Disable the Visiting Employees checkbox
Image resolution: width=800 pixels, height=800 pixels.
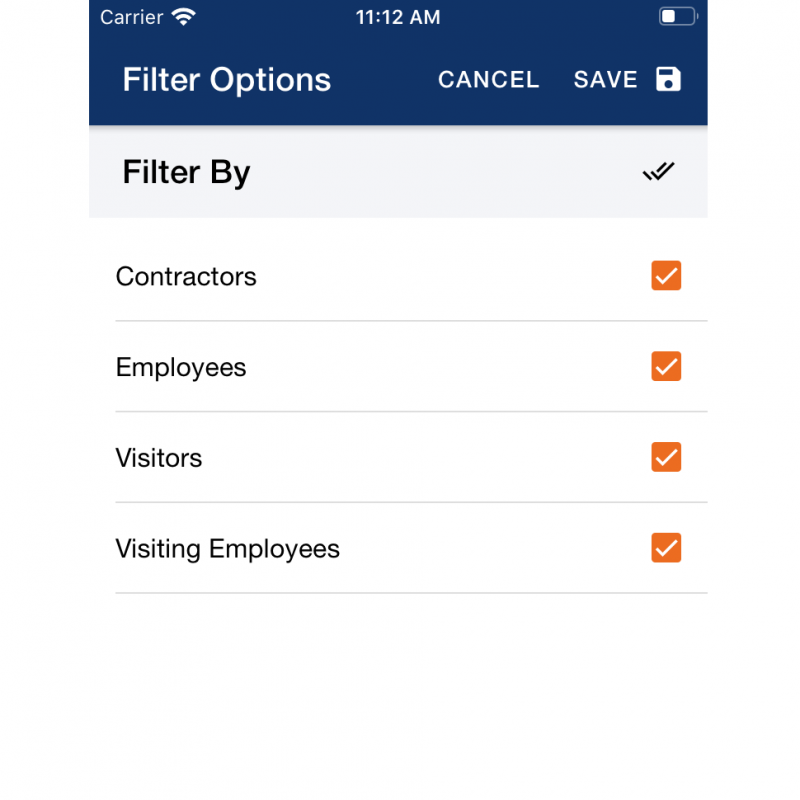tap(666, 548)
